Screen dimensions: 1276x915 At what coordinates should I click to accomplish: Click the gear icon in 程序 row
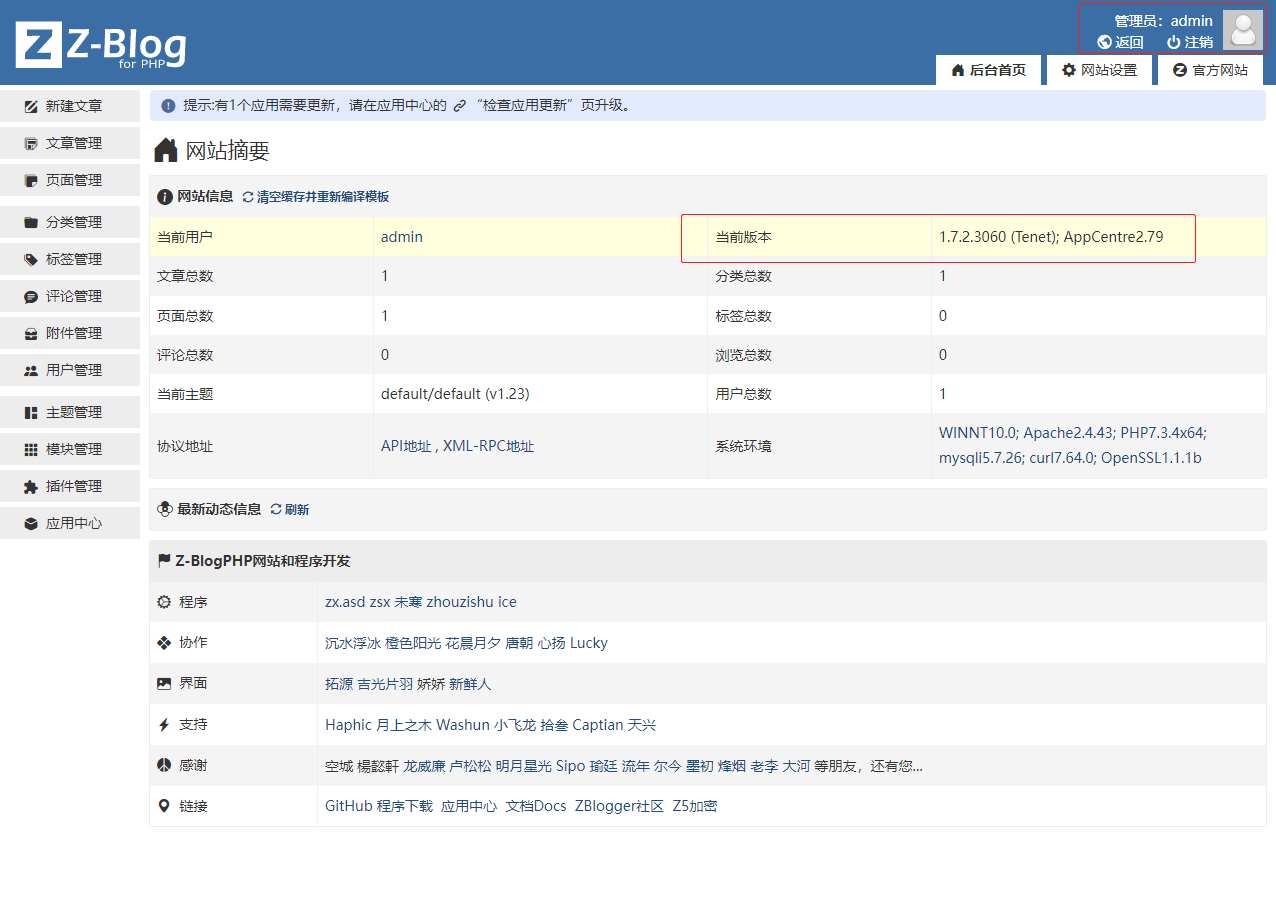tap(164, 602)
